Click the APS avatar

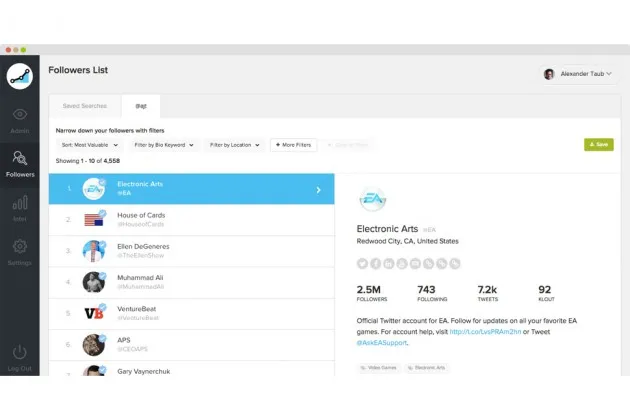pyautogui.click(x=94, y=344)
